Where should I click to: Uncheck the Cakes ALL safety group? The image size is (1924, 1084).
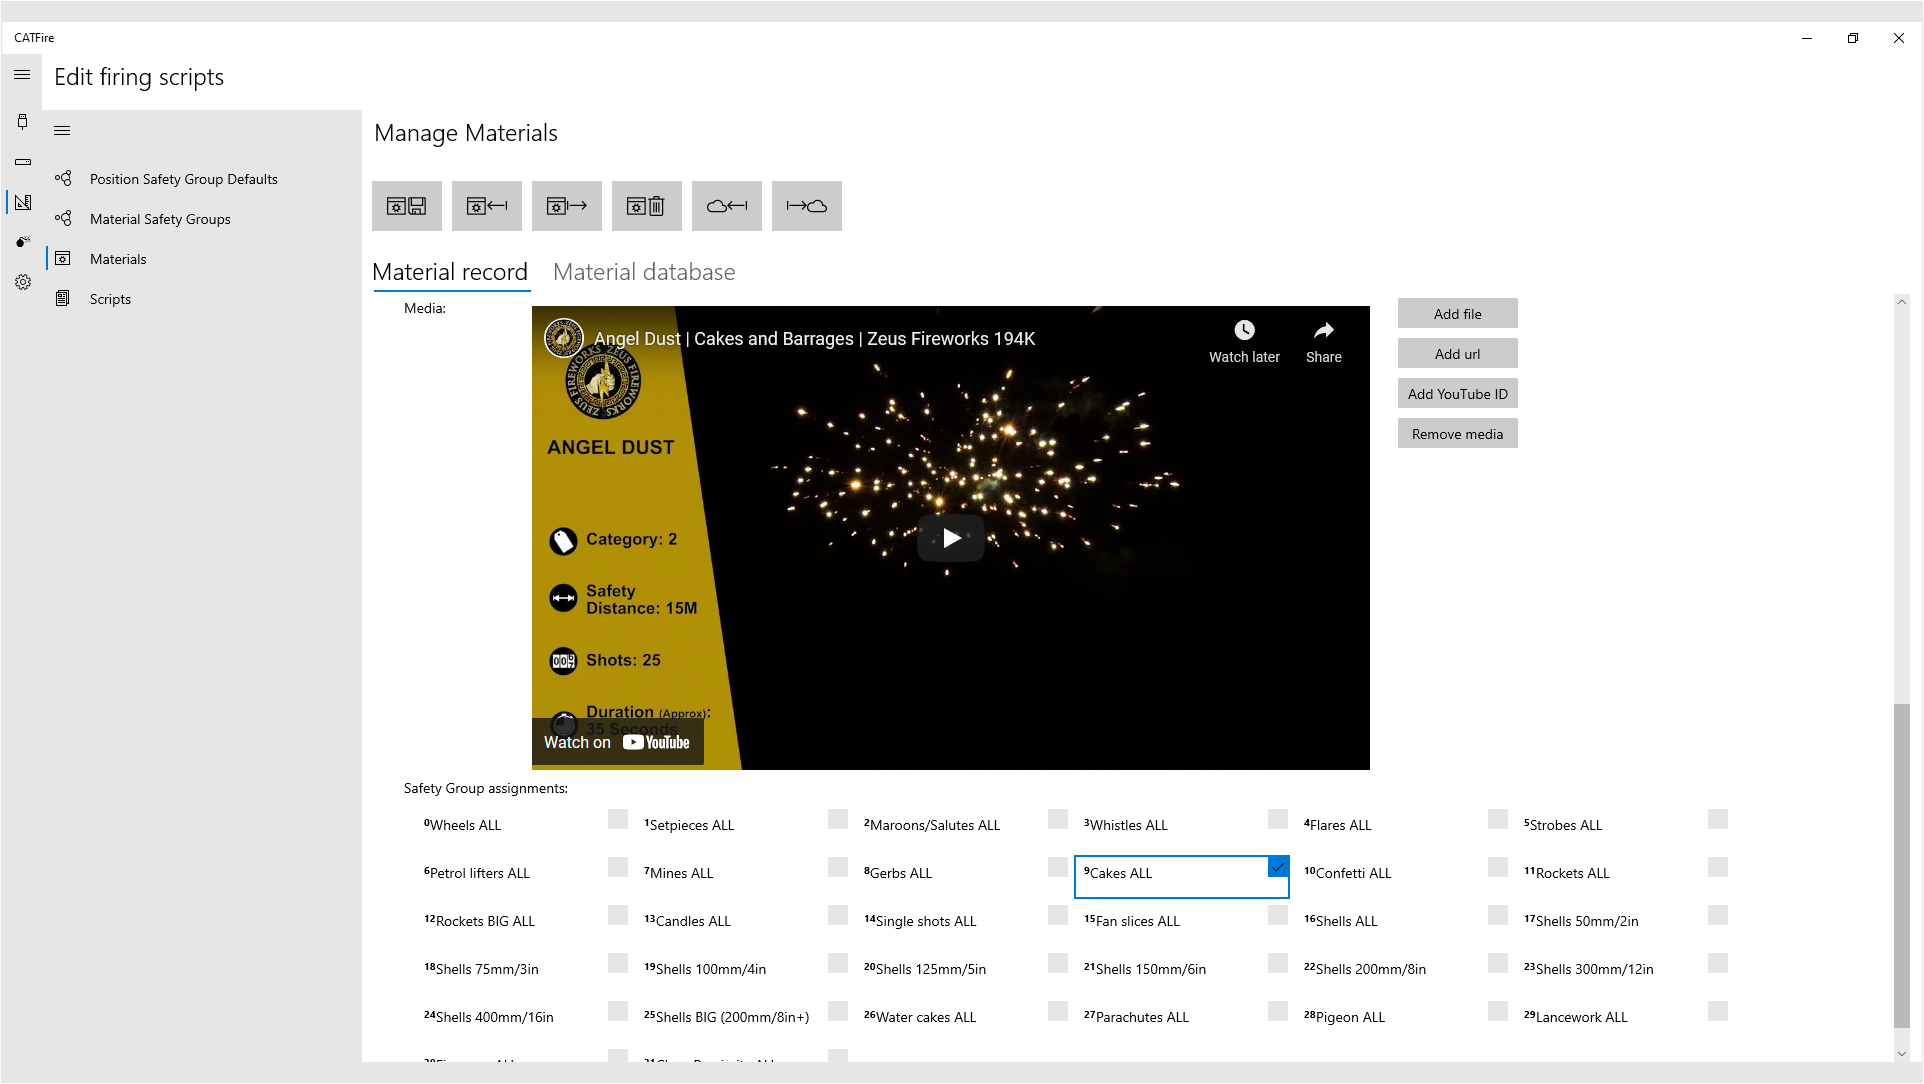(x=1277, y=867)
